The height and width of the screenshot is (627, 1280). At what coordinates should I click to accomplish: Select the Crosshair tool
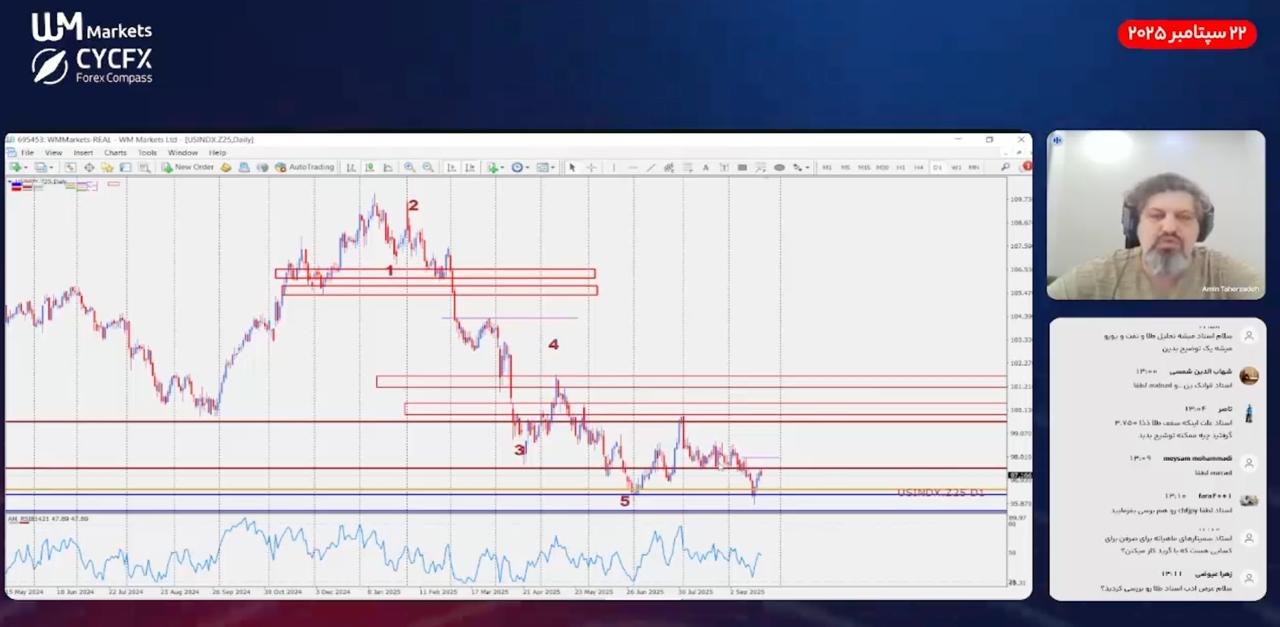coord(591,168)
